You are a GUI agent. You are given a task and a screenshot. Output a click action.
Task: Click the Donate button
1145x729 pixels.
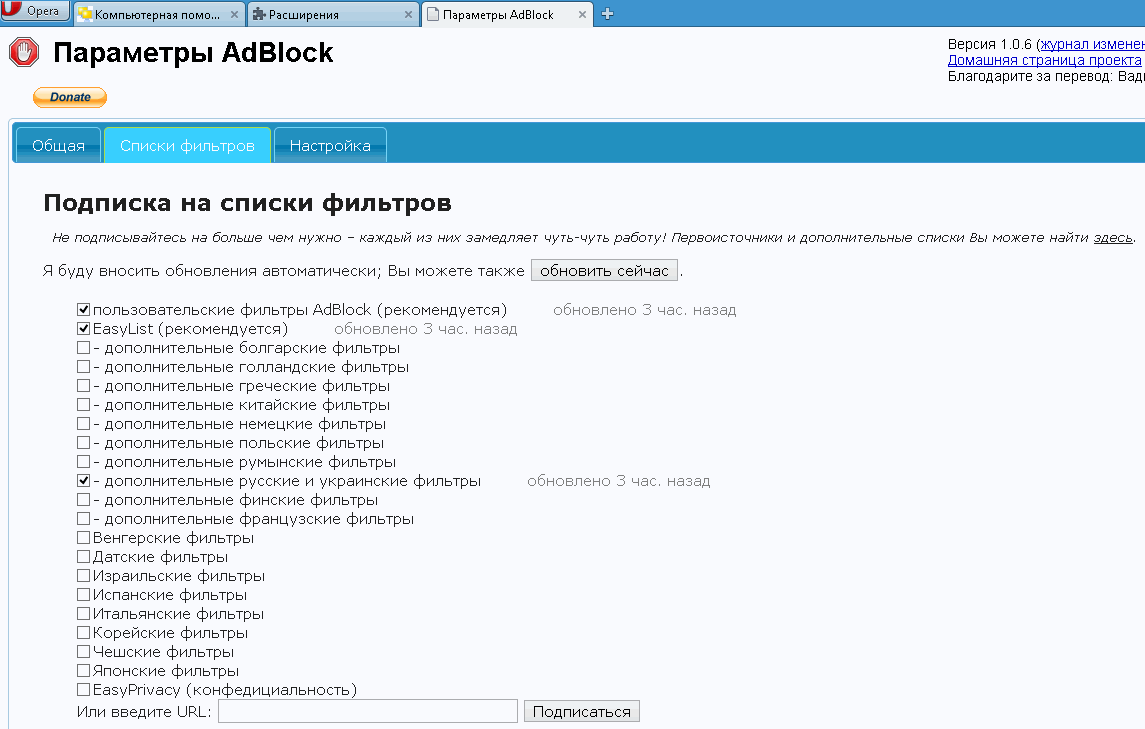[70, 97]
